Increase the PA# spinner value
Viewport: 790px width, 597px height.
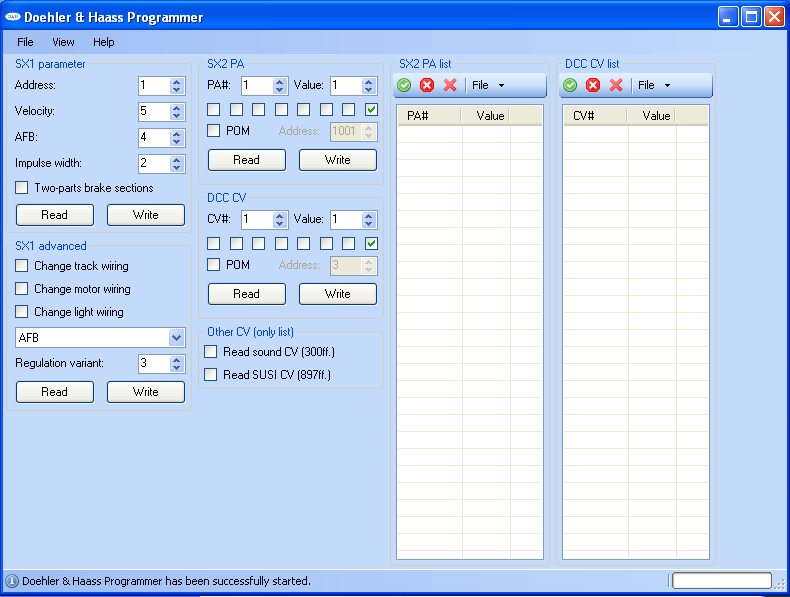tap(280, 82)
